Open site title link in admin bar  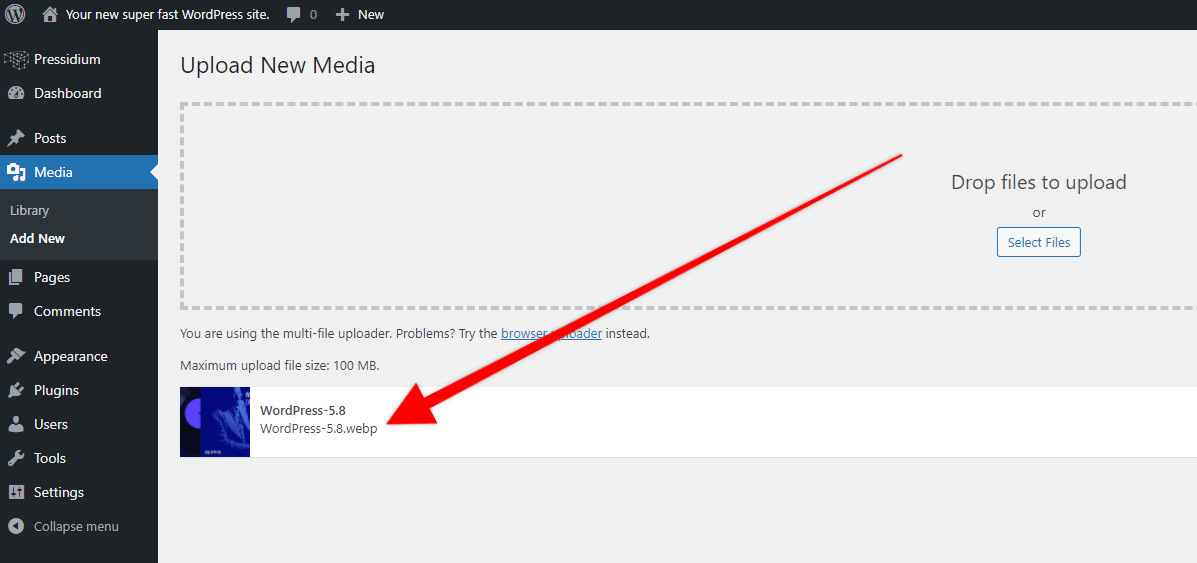tap(167, 15)
